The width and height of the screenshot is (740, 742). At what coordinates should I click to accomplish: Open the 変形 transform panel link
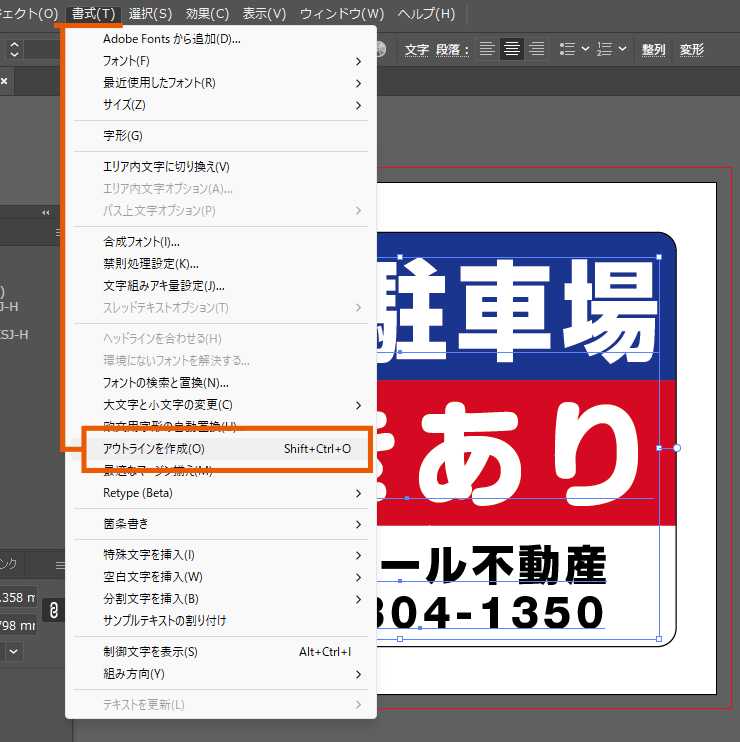[x=692, y=50]
